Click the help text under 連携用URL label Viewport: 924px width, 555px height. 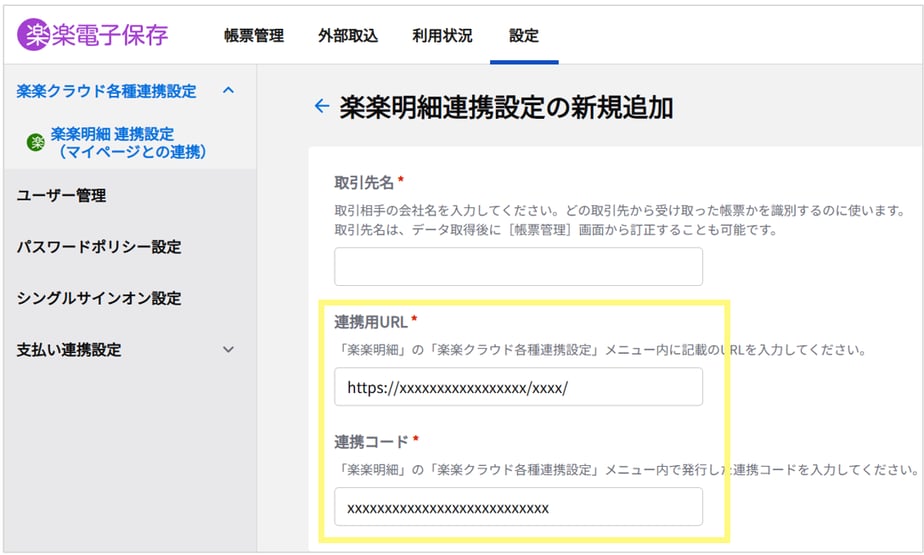click(600, 350)
